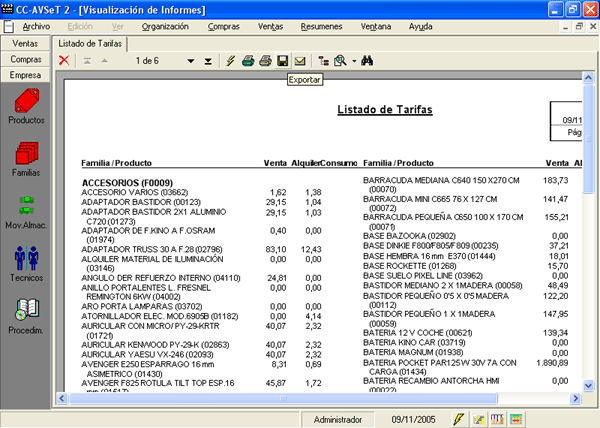The image size is (600, 428).
Task: Open the Resumenes menu
Action: coord(321,27)
